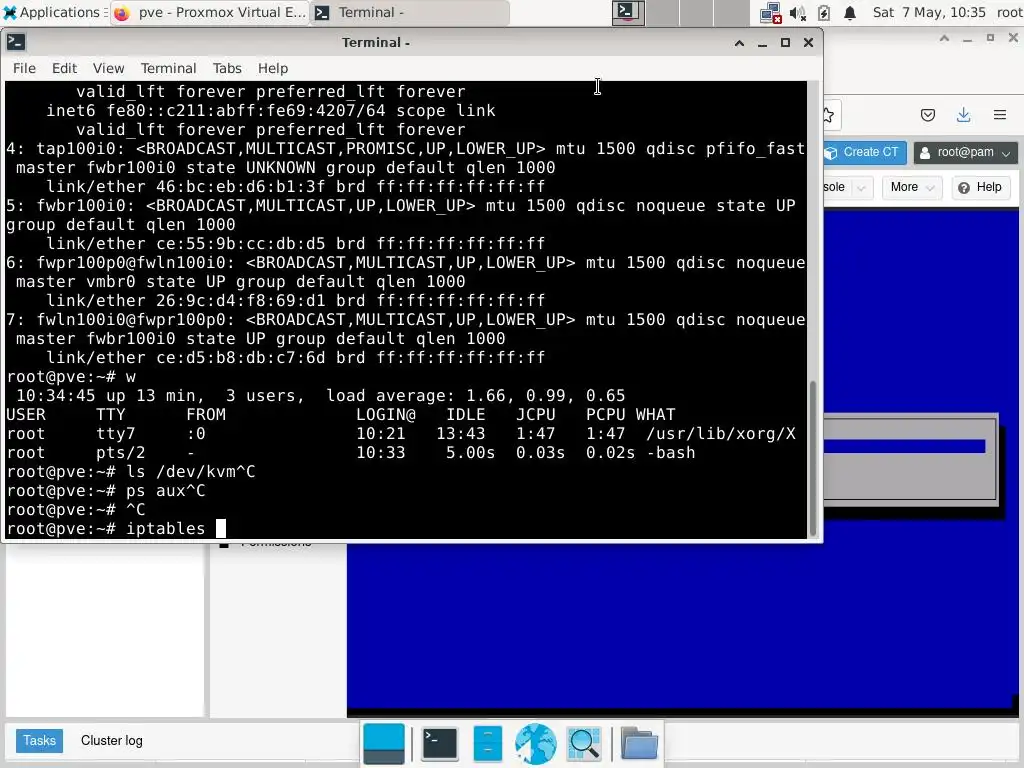The width and height of the screenshot is (1024, 768).
Task: Click the Sat 7 May clock
Action: 929,12
